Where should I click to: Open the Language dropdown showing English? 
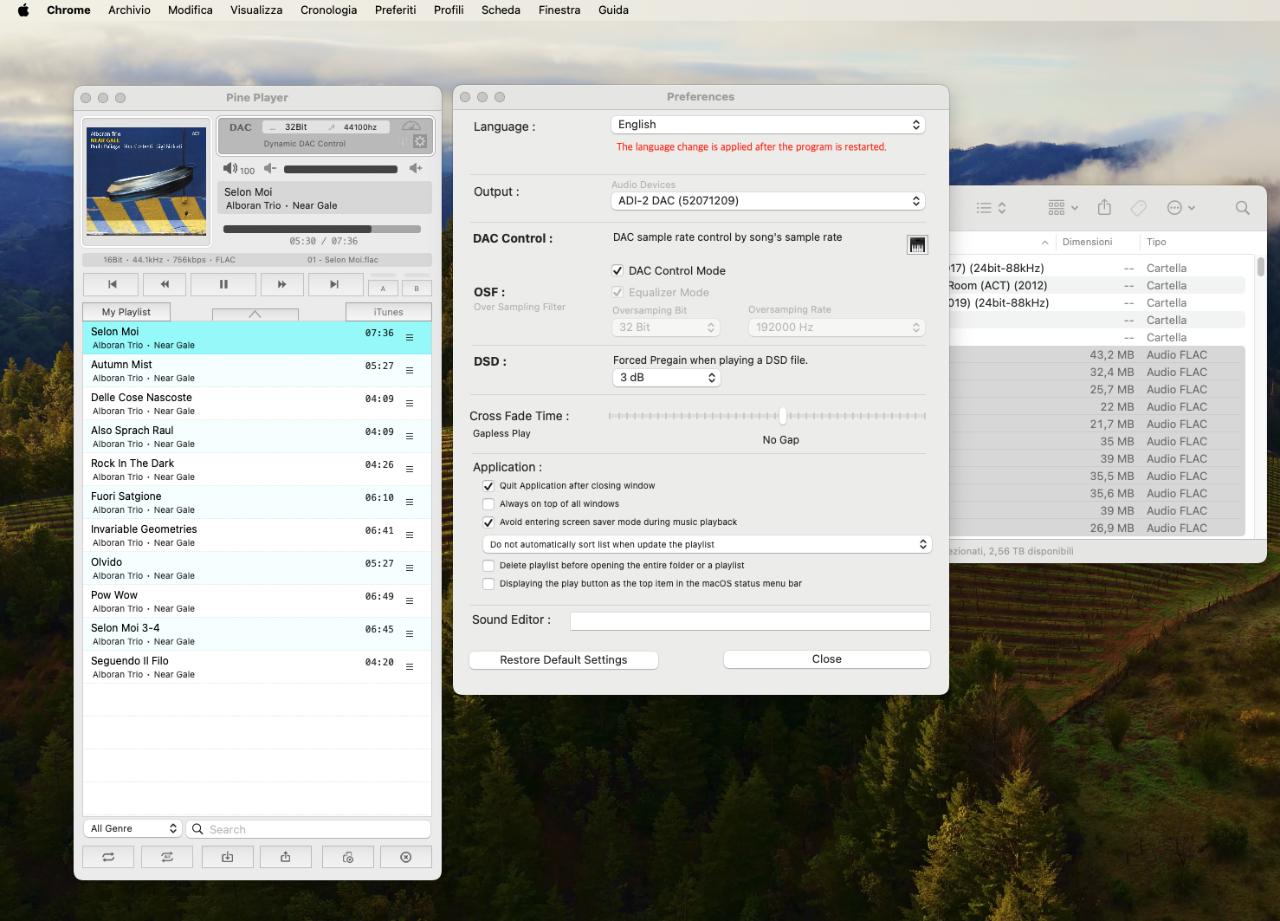click(x=768, y=125)
